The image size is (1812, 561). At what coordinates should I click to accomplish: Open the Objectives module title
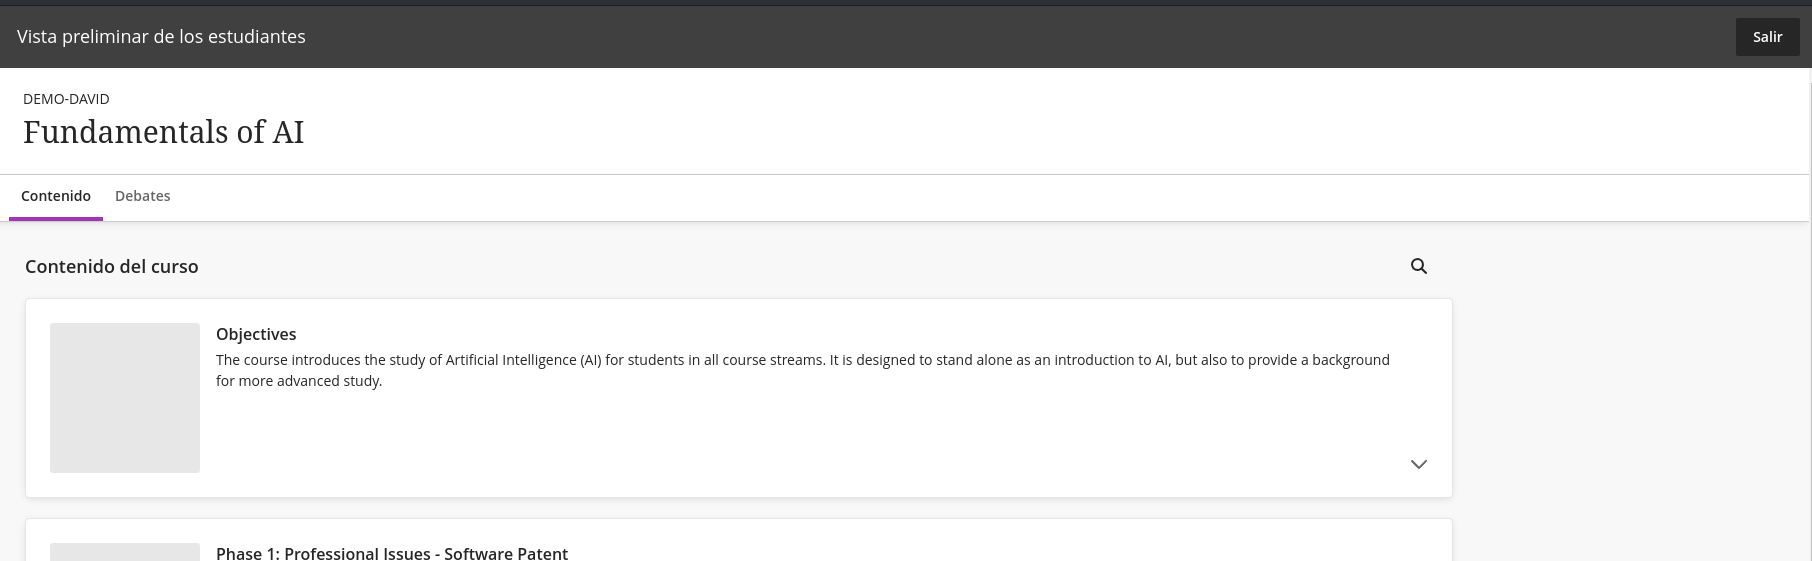click(256, 334)
